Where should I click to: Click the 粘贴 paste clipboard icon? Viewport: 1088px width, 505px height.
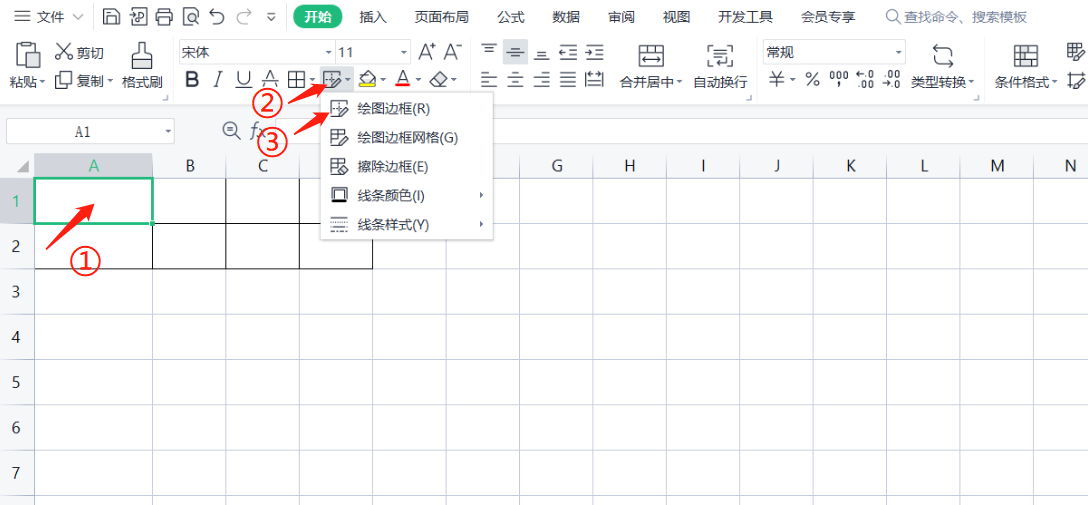(28, 54)
